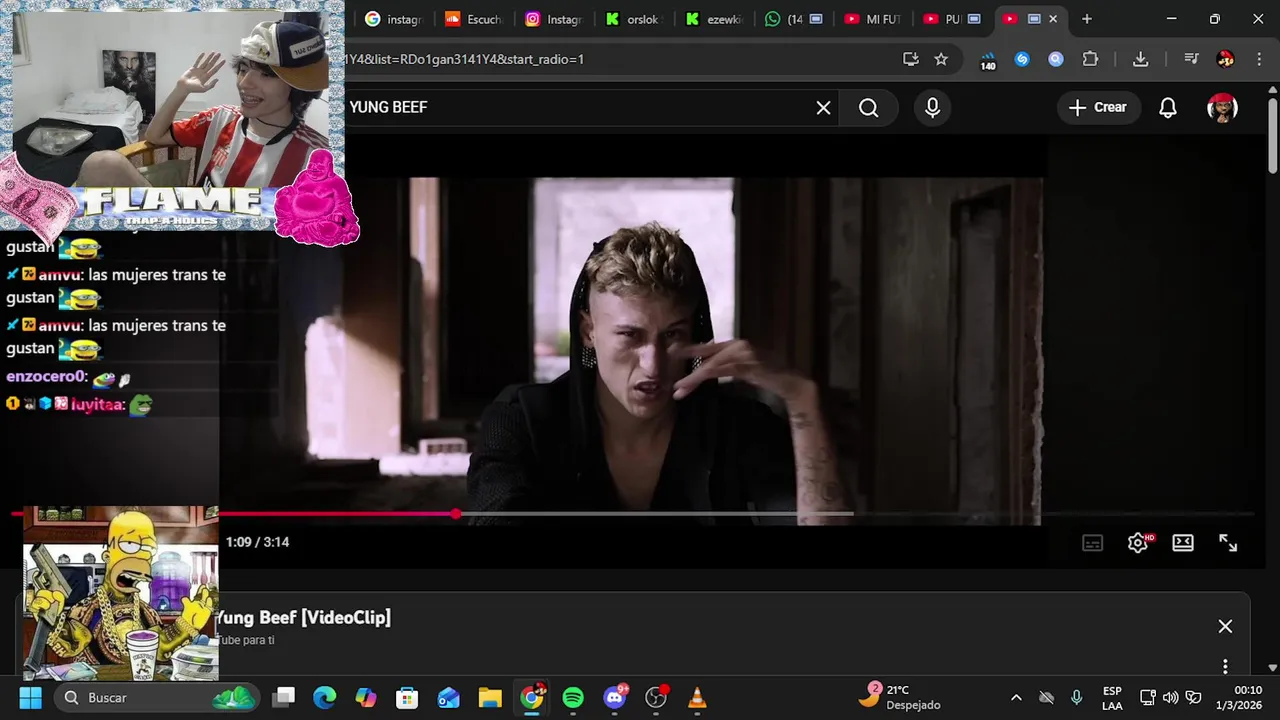Switch to the PU YouTube tab
This screenshot has height=720, width=1280.
click(x=952, y=19)
